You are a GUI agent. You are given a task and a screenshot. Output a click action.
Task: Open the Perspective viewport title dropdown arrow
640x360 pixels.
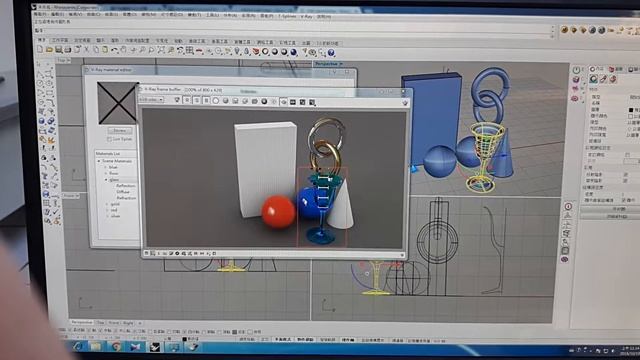tap(341, 64)
